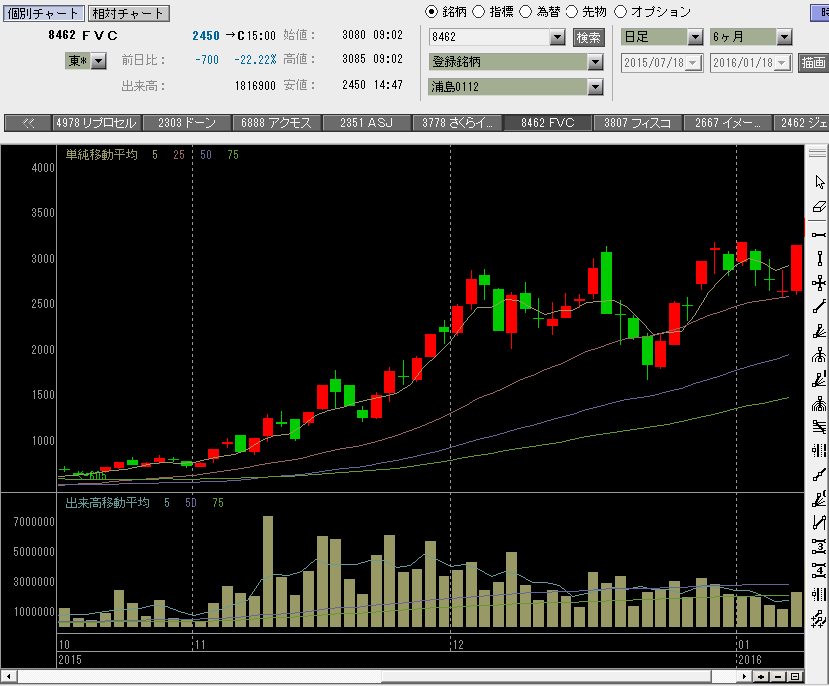Open the 浦島0112 list dropdown

coord(595,87)
